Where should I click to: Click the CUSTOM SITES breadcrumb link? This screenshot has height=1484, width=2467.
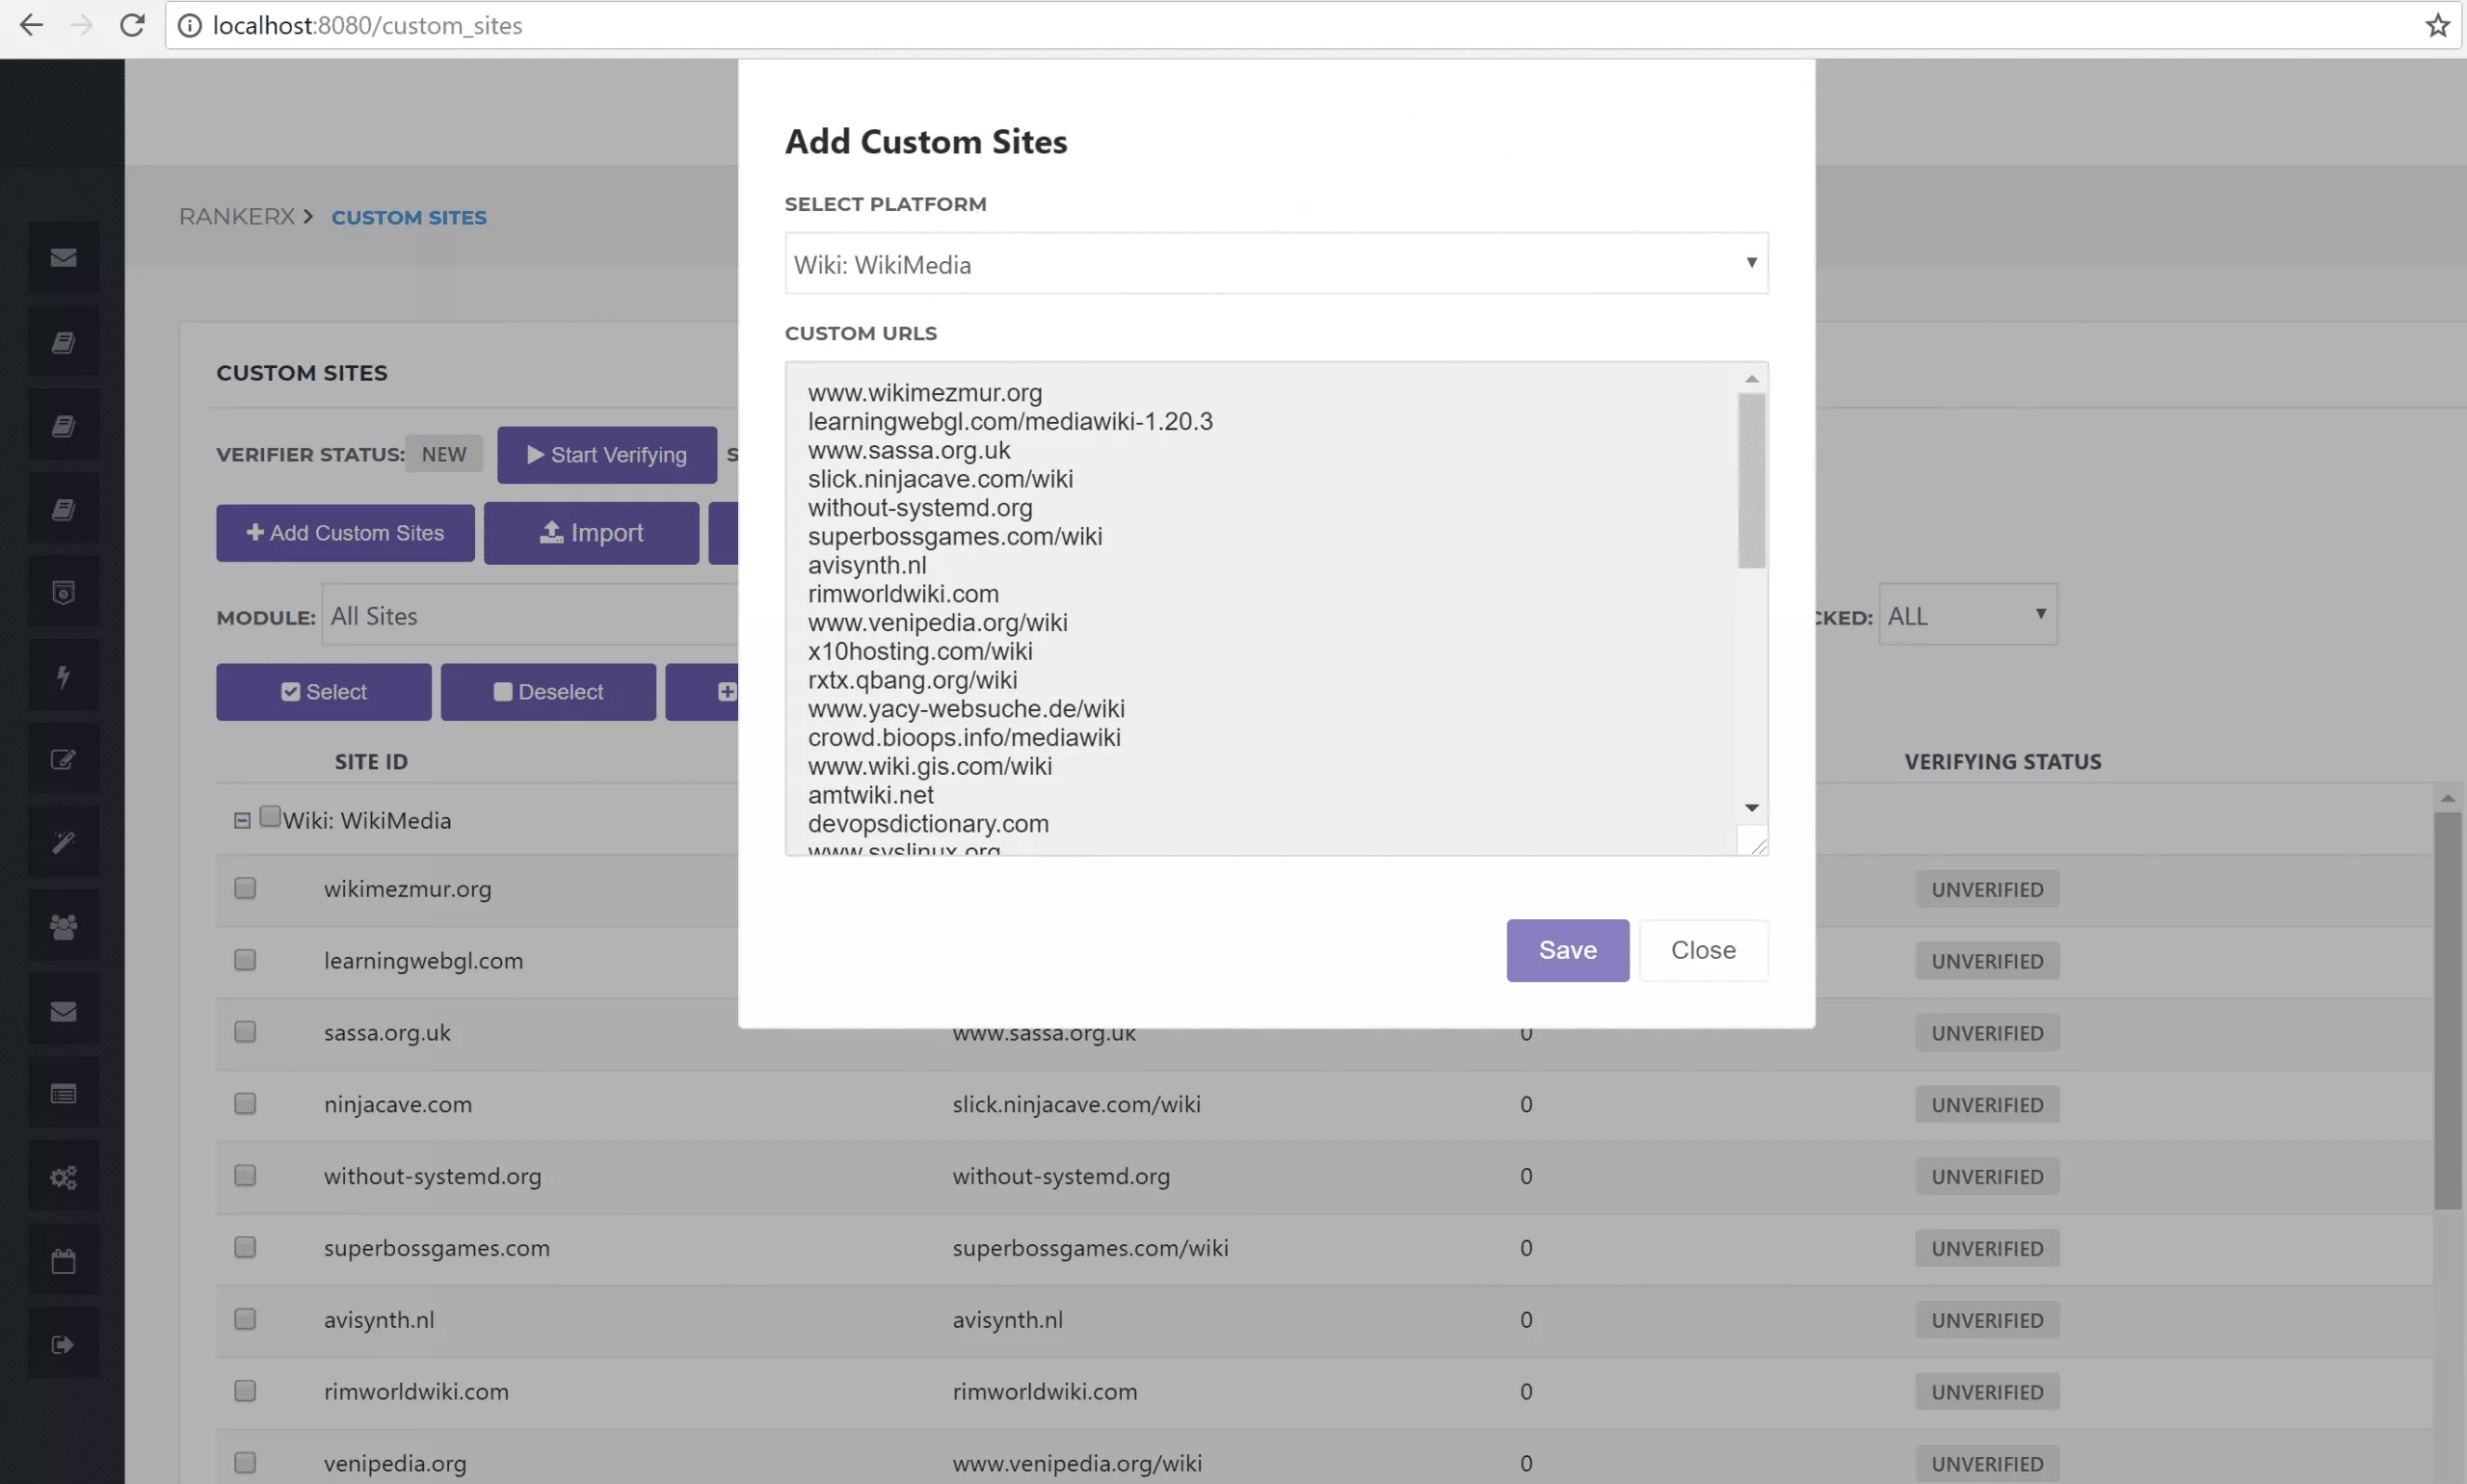click(409, 217)
